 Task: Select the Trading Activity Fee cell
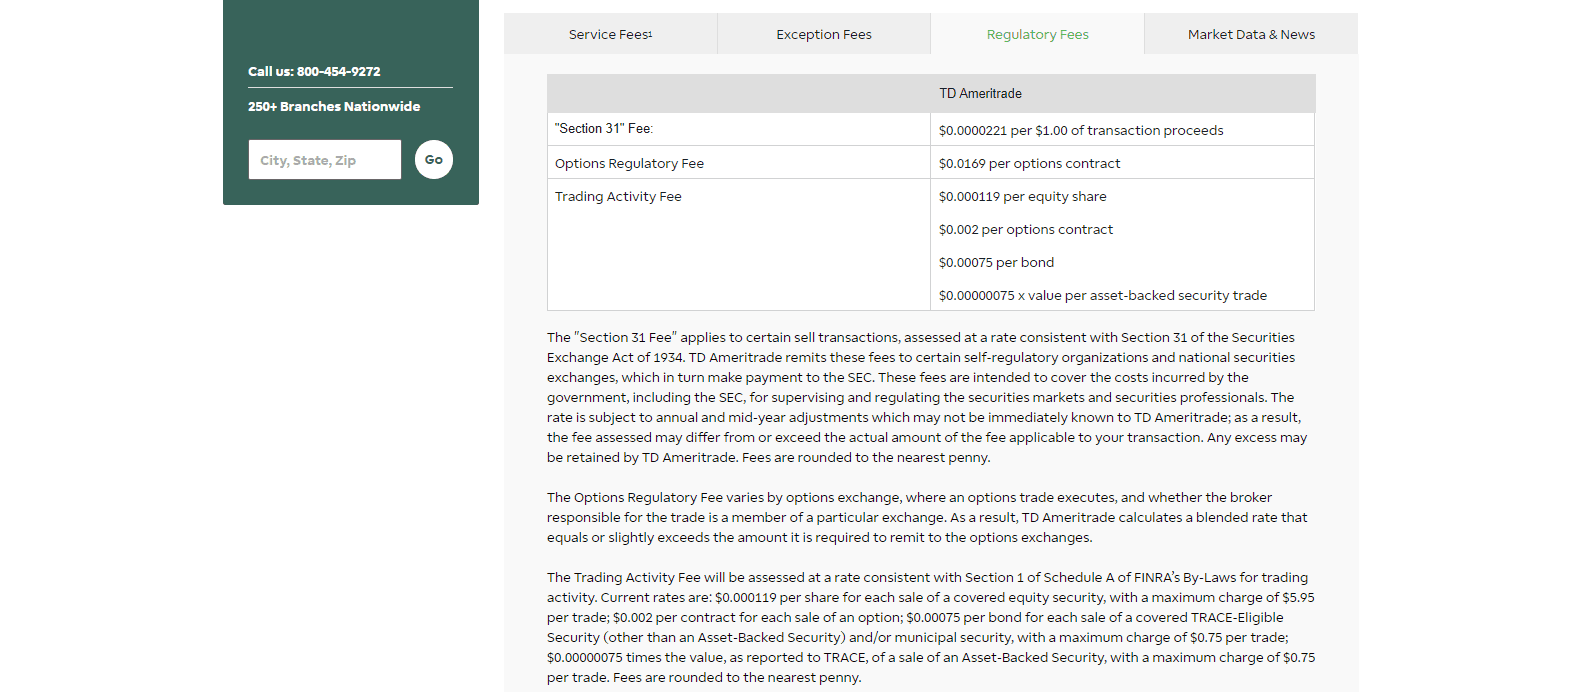coord(618,196)
